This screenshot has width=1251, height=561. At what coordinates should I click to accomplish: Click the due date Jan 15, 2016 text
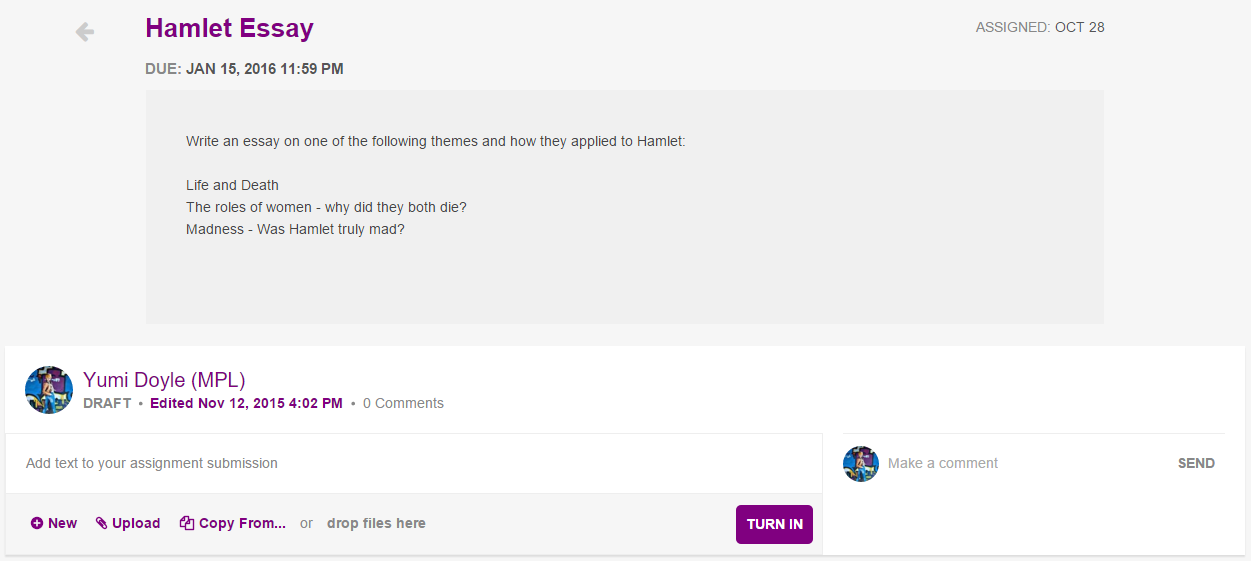click(x=264, y=69)
